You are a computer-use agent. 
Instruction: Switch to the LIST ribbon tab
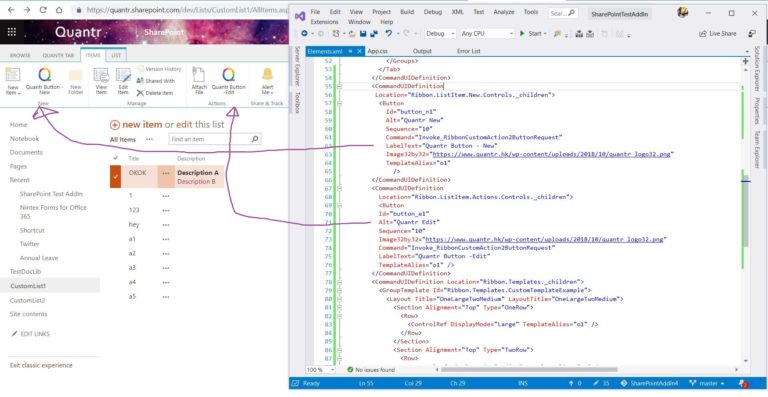(x=116, y=55)
